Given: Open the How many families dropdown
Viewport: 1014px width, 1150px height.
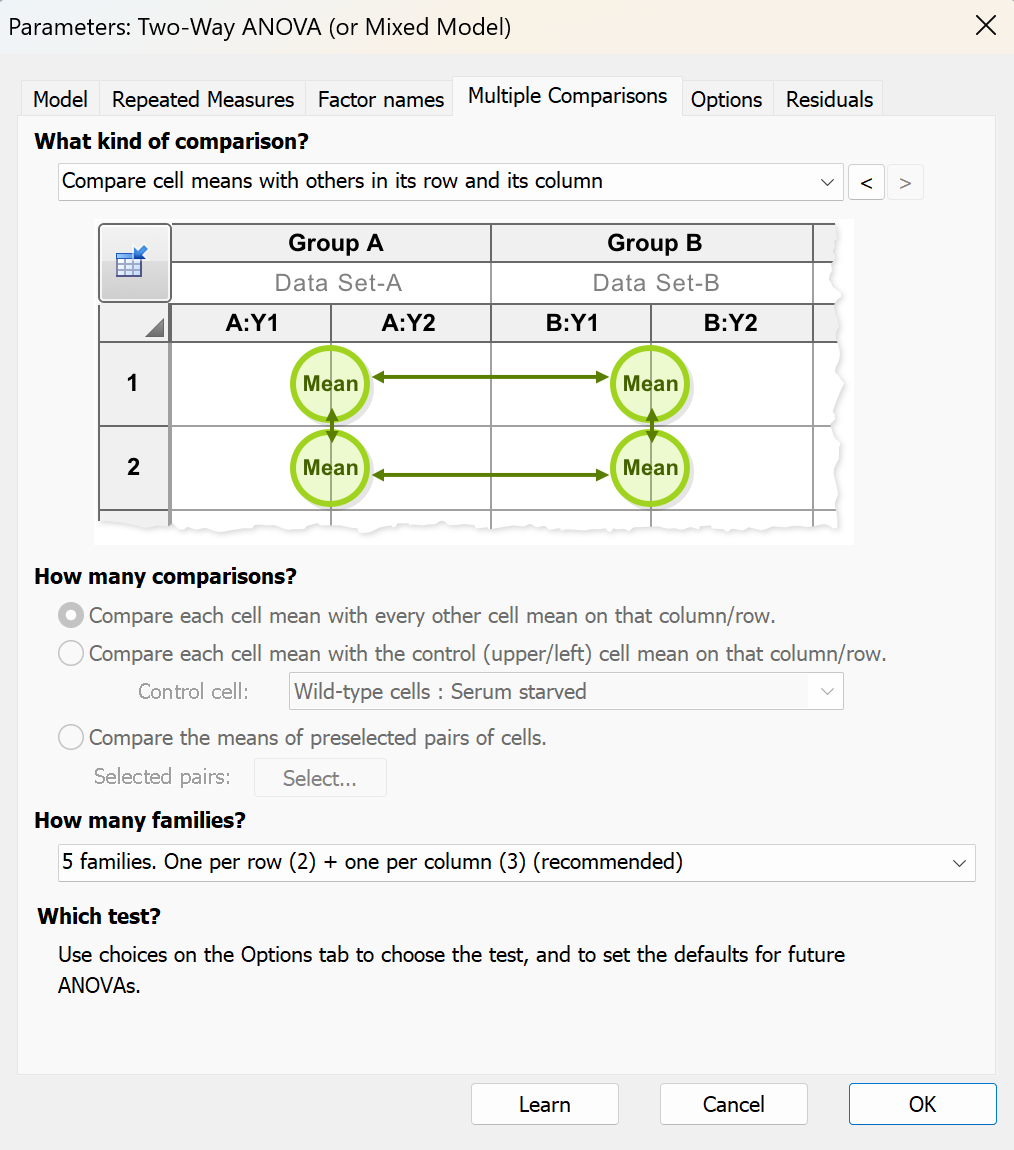Looking at the screenshot, I should pyautogui.click(x=958, y=863).
